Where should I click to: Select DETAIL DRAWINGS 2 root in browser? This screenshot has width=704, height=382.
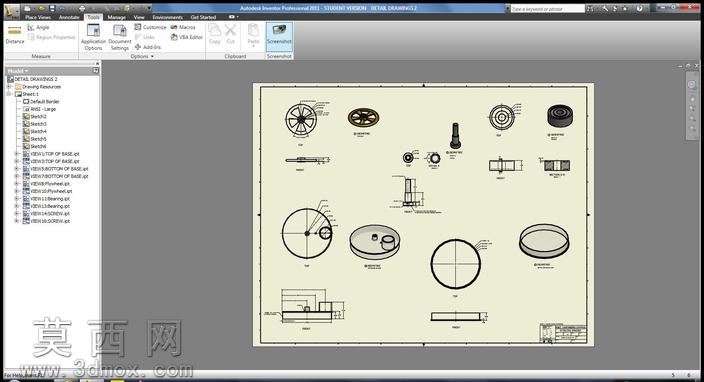click(33, 79)
